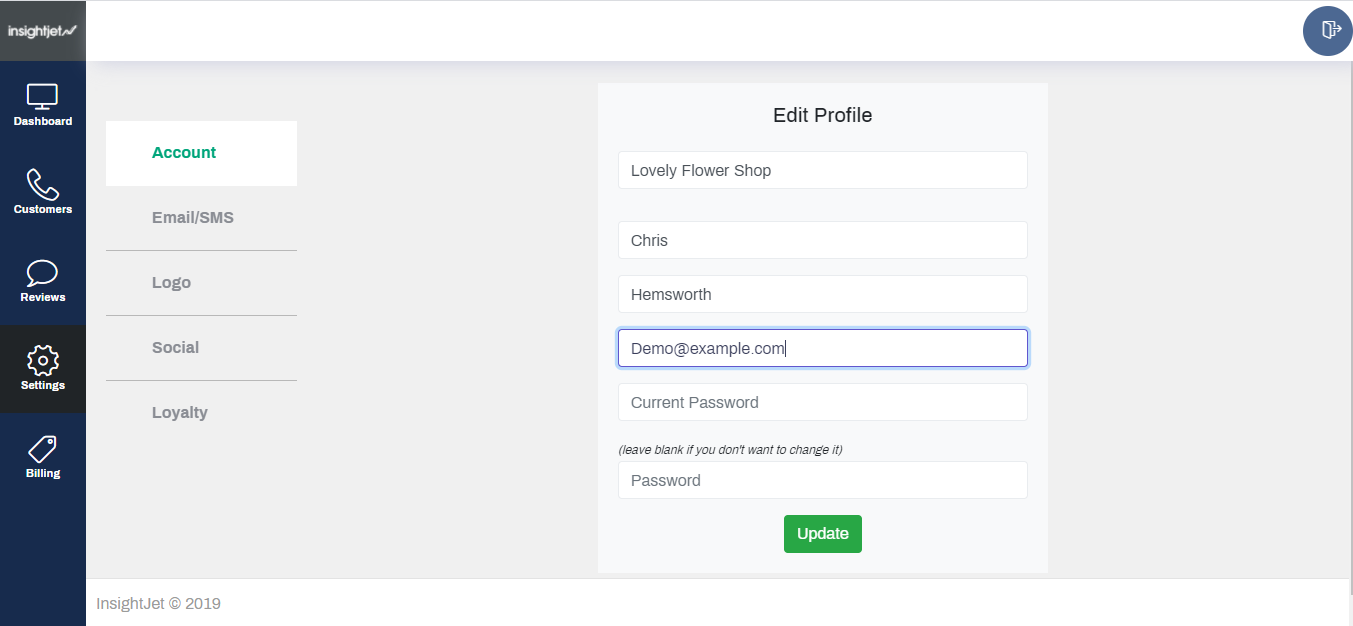
Task: Click the InsightJet logo
Action: 42,31
